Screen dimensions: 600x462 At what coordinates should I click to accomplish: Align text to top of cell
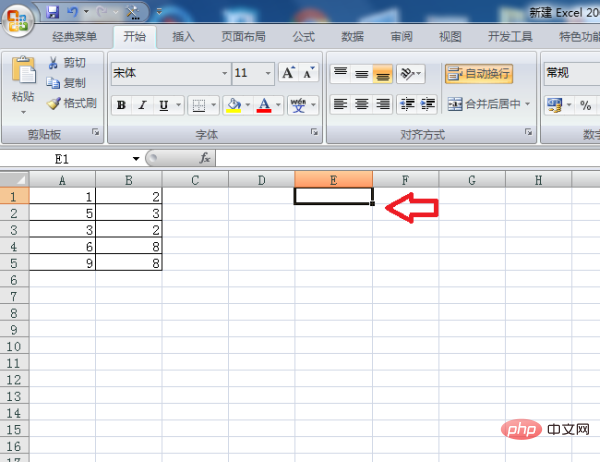pos(340,73)
